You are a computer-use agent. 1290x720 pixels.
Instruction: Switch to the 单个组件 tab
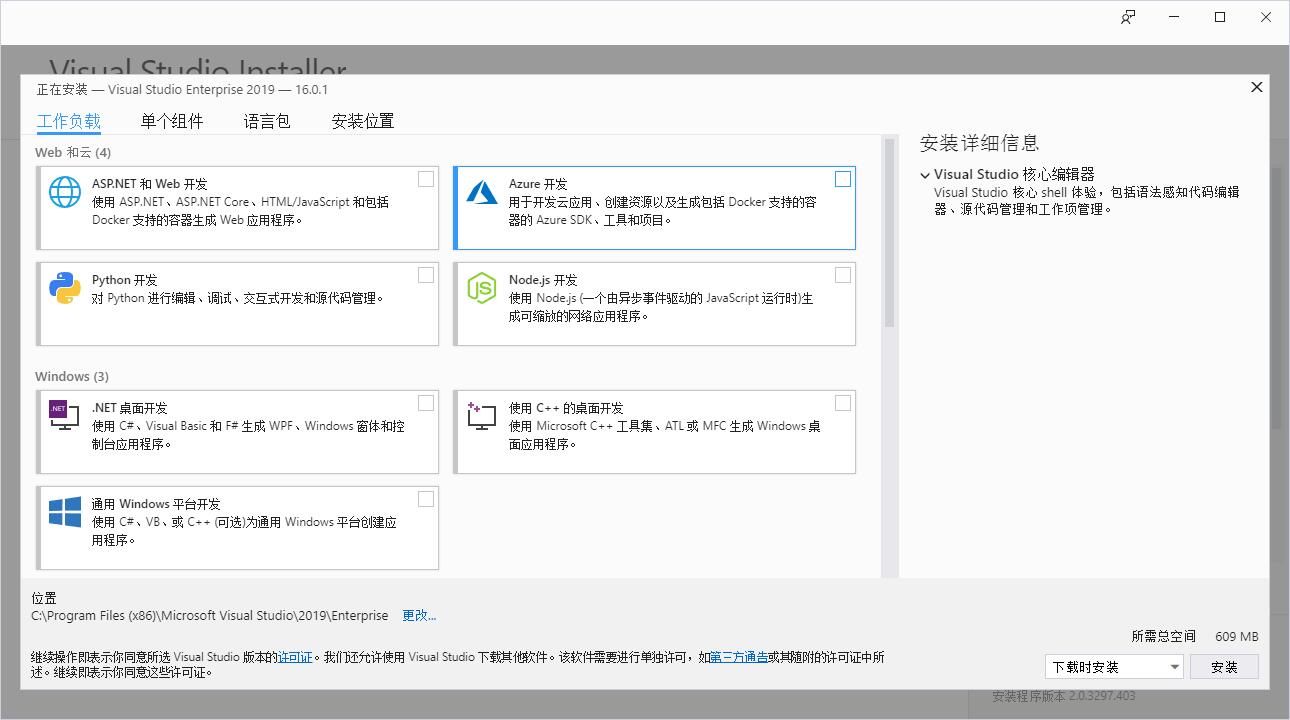click(172, 121)
